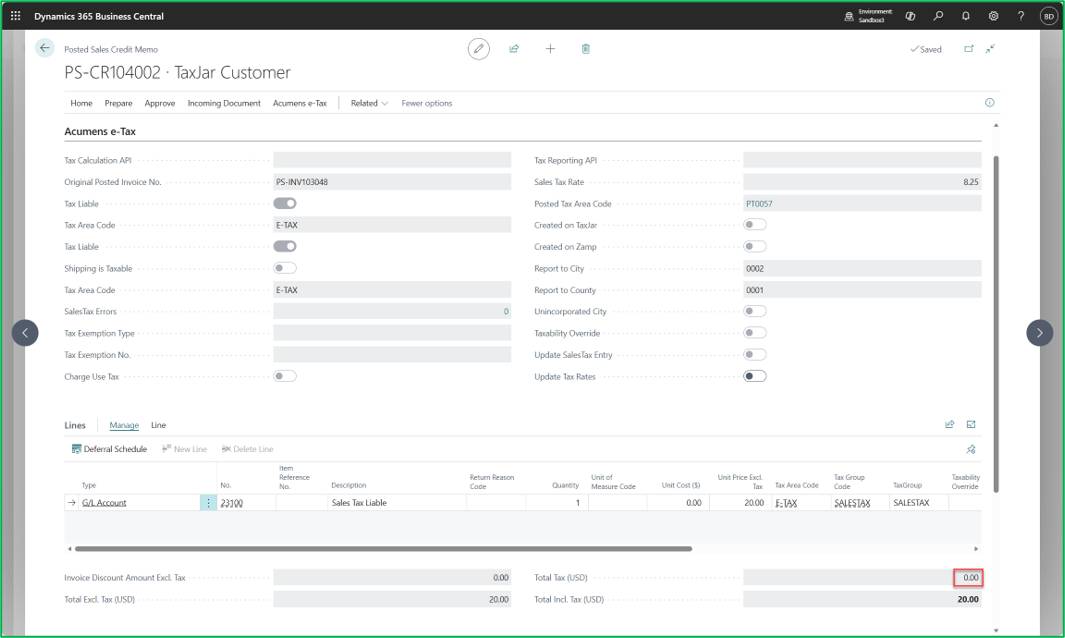This screenshot has height=638, width=1065.
Task: Open the app launcher waffle menu
Action: click(x=16, y=16)
